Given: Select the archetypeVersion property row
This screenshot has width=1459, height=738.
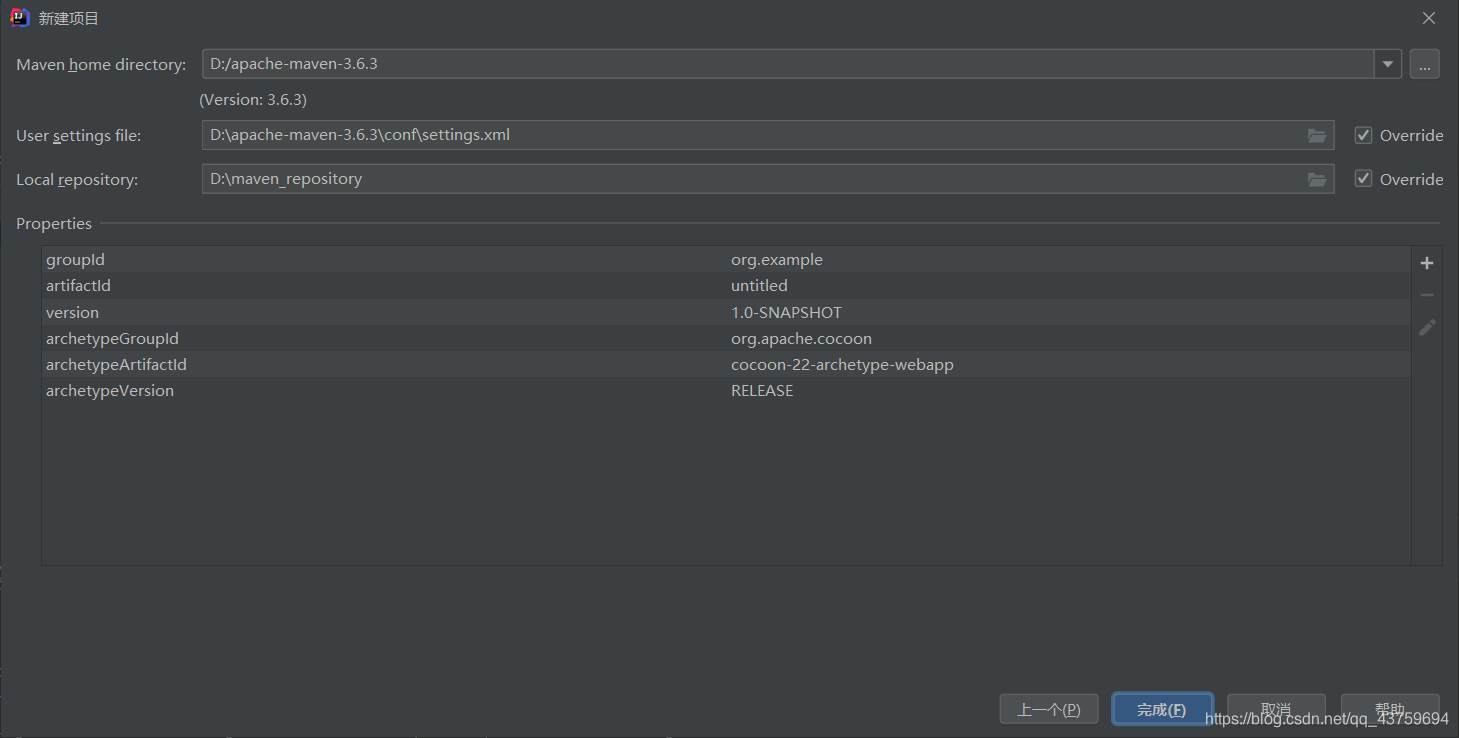Looking at the screenshot, I should click(726, 390).
